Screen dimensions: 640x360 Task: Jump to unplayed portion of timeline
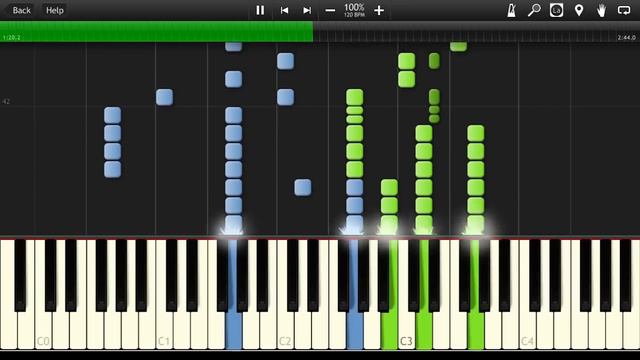click(x=476, y=31)
